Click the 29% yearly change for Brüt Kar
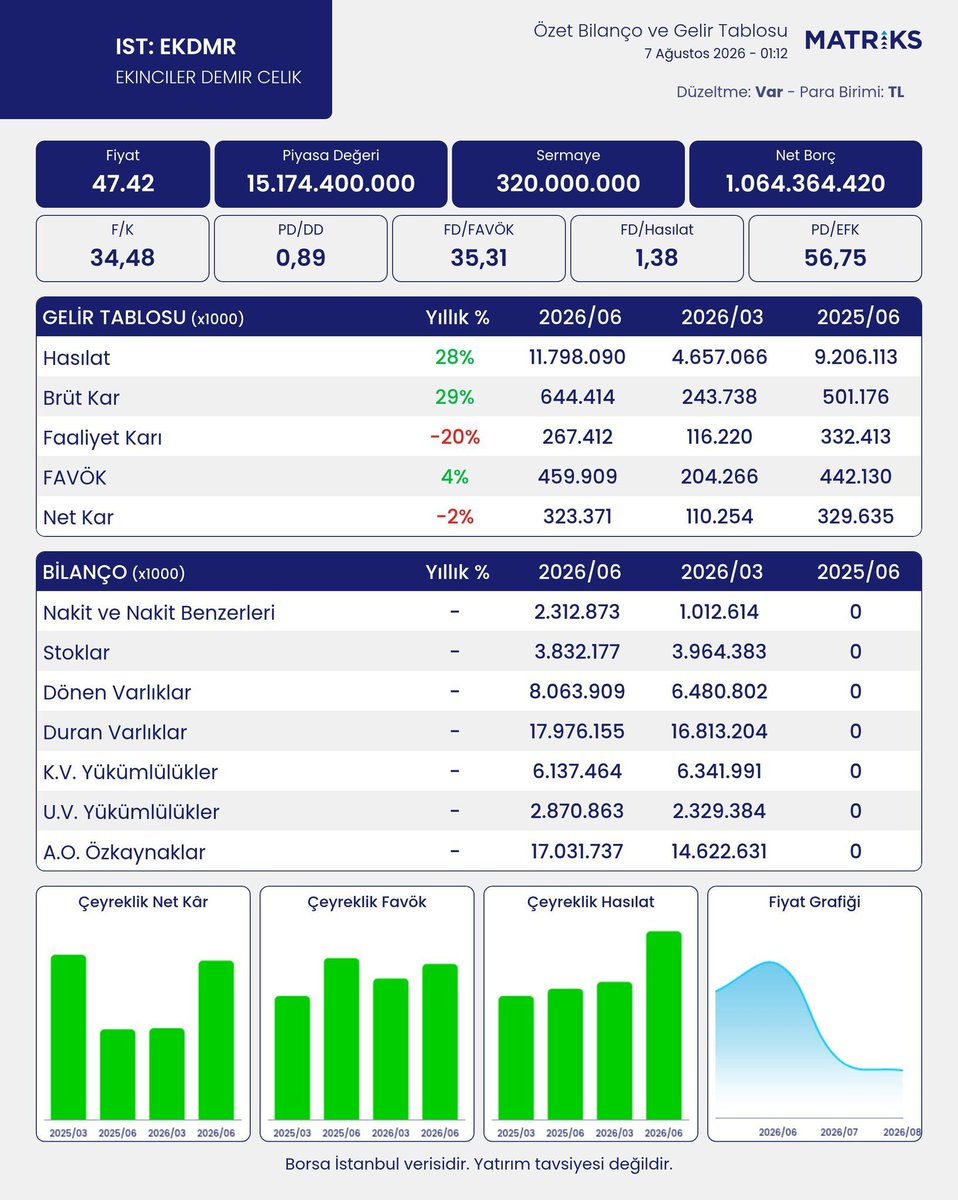Screen dimensions: 958x1200 (x=454, y=397)
